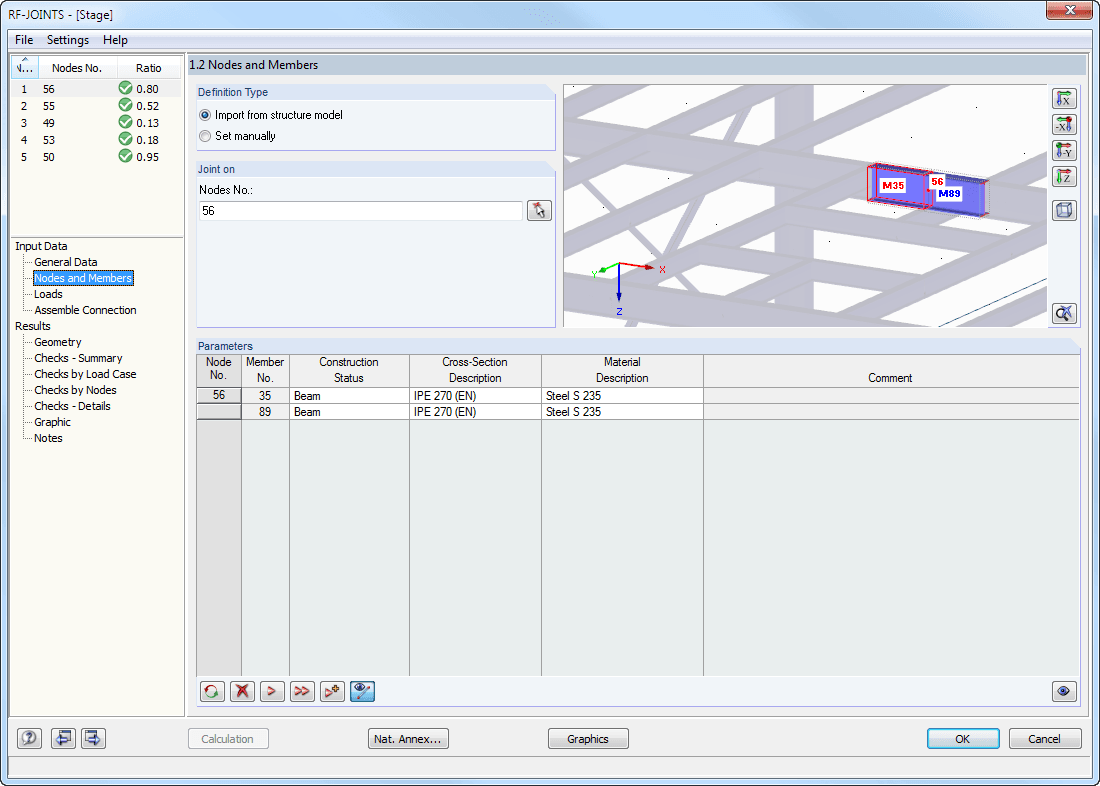The image size is (1100, 786).
Task: Open Graphic results item
Action: tap(53, 422)
